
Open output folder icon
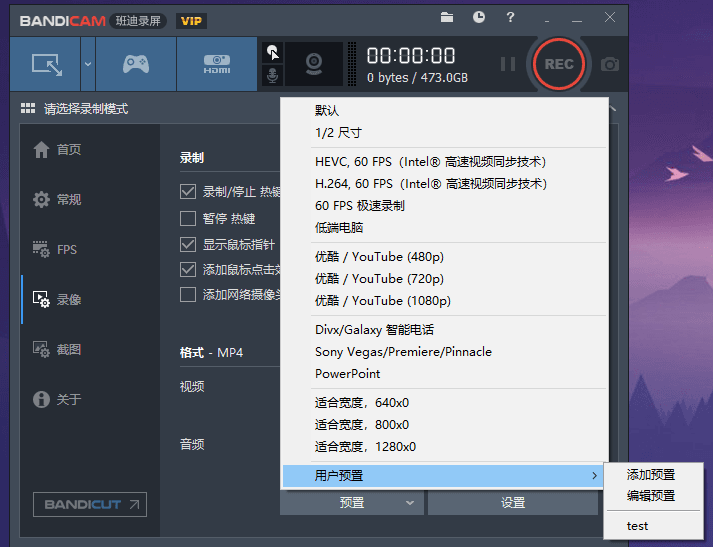pyautogui.click(x=447, y=17)
